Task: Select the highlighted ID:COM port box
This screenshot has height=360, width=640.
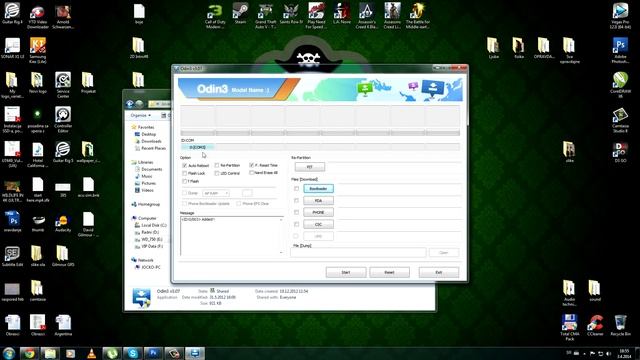Action: [198, 147]
